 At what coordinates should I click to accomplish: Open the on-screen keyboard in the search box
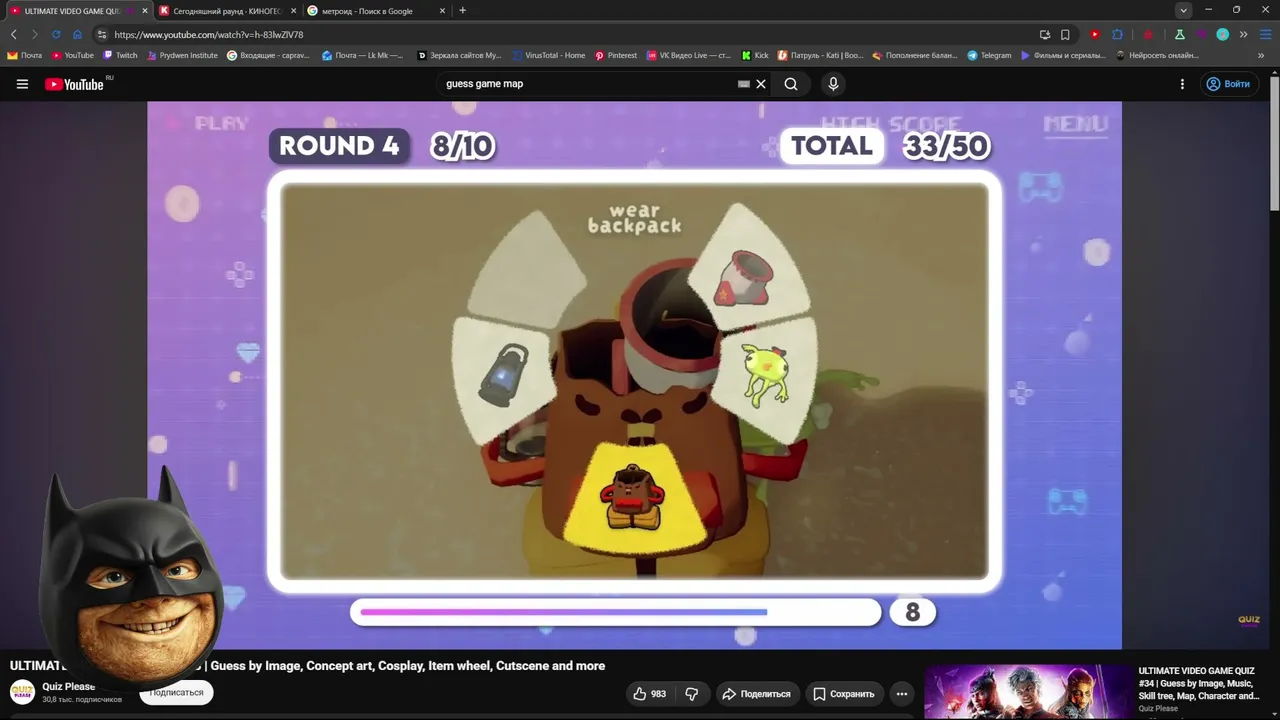click(x=743, y=84)
